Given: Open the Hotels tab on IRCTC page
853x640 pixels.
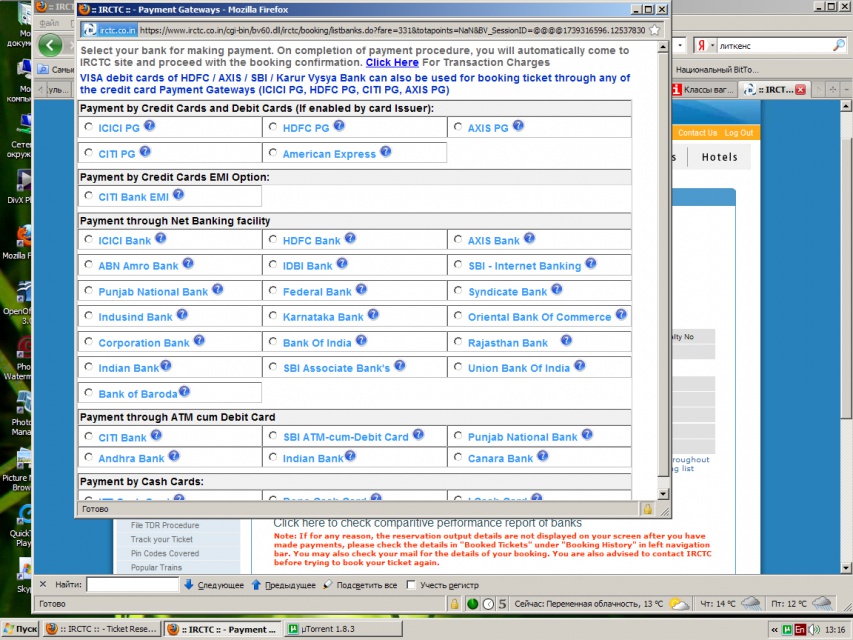Looking at the screenshot, I should pos(719,157).
